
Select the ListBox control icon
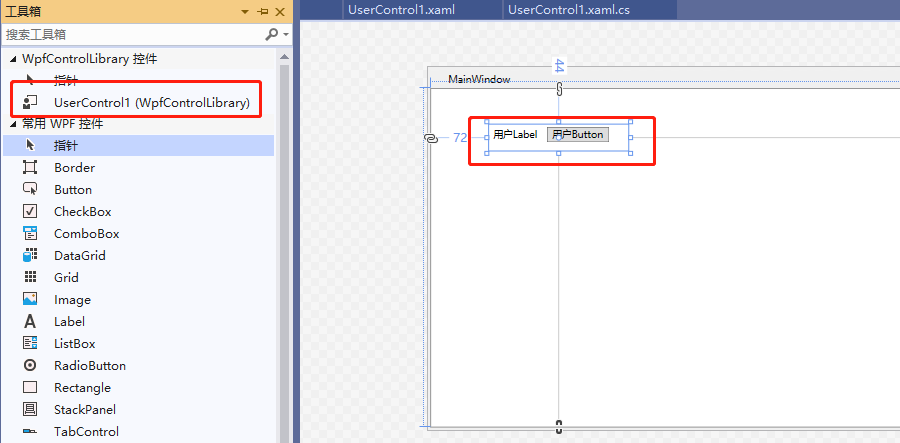pyautogui.click(x=30, y=343)
